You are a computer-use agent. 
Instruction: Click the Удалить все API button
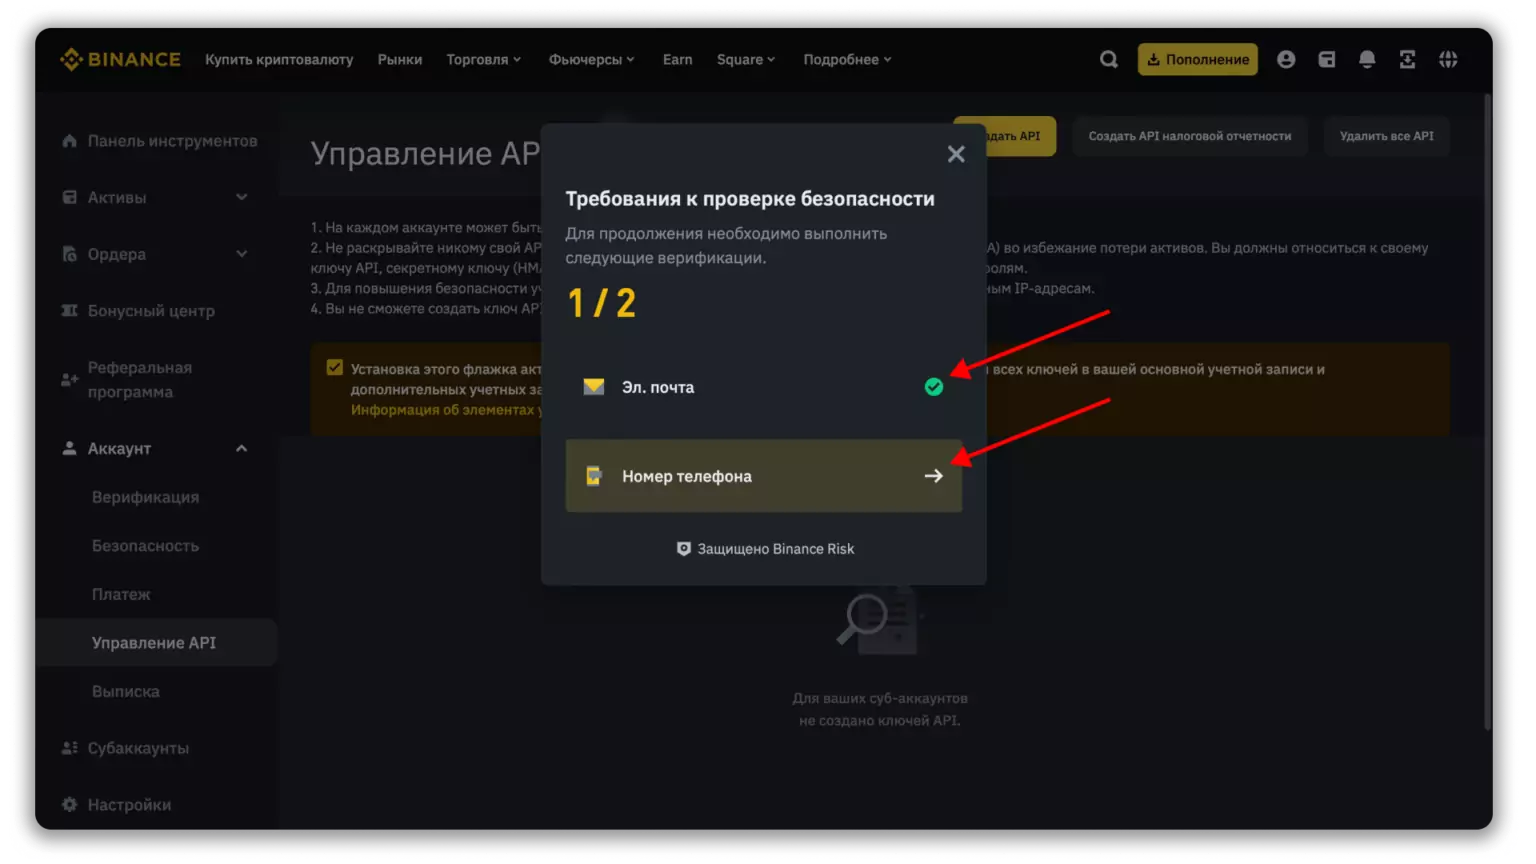tap(1387, 136)
